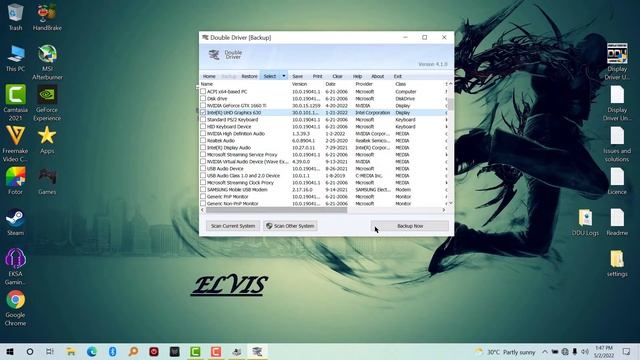Image resolution: width=640 pixels, height=360 pixels.
Task: Select the Licence file icon
Action: click(x=617, y=181)
